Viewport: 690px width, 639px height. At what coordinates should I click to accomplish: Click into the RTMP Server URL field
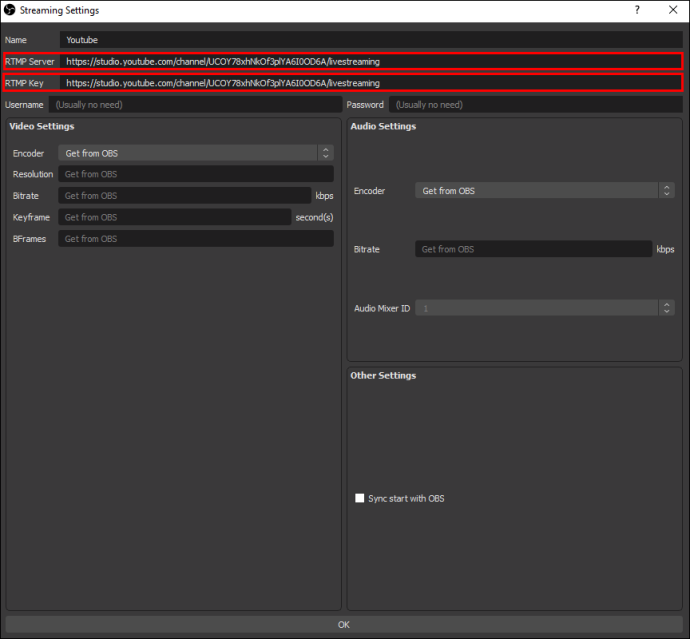point(371,62)
